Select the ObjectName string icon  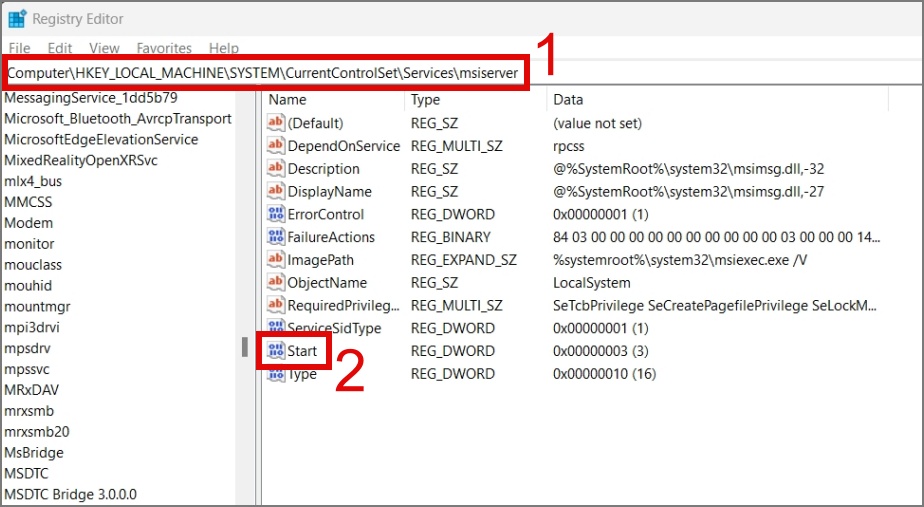point(275,282)
